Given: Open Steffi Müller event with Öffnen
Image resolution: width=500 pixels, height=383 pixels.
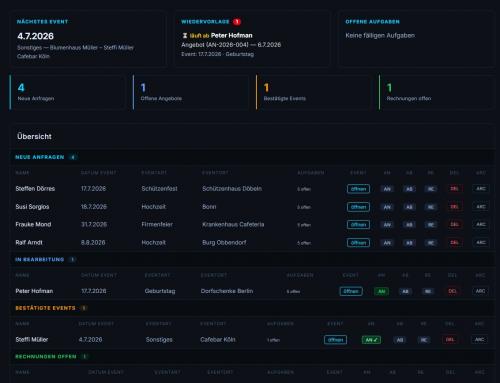Looking at the screenshot, I should tap(335, 340).
